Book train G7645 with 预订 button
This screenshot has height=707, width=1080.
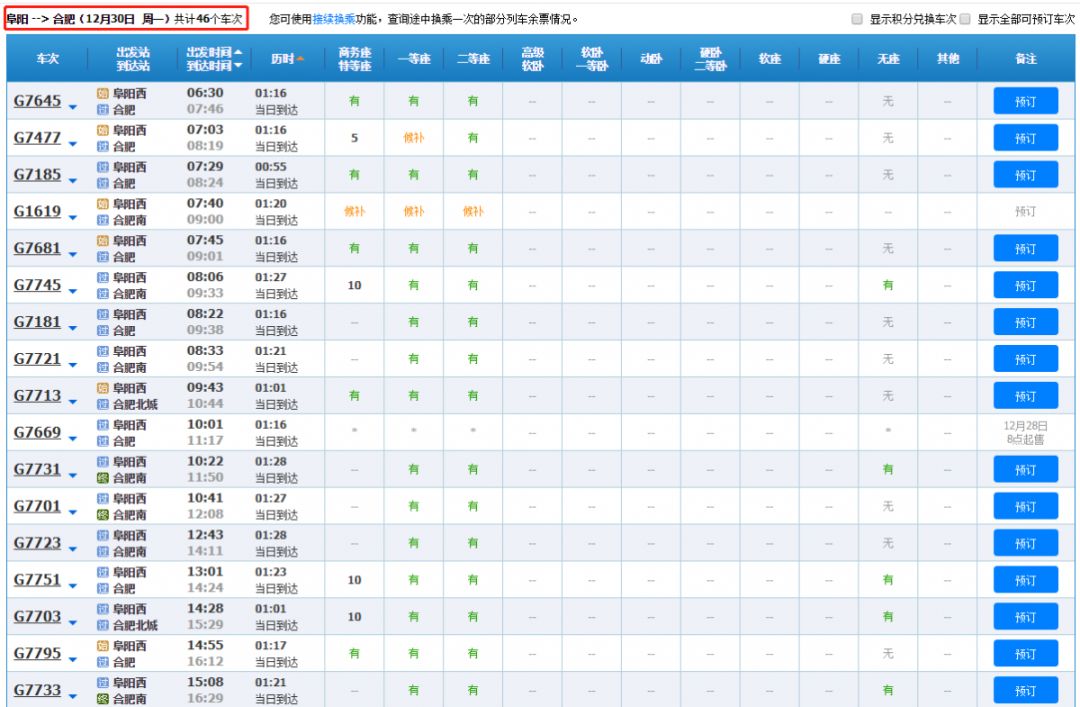tap(1025, 101)
